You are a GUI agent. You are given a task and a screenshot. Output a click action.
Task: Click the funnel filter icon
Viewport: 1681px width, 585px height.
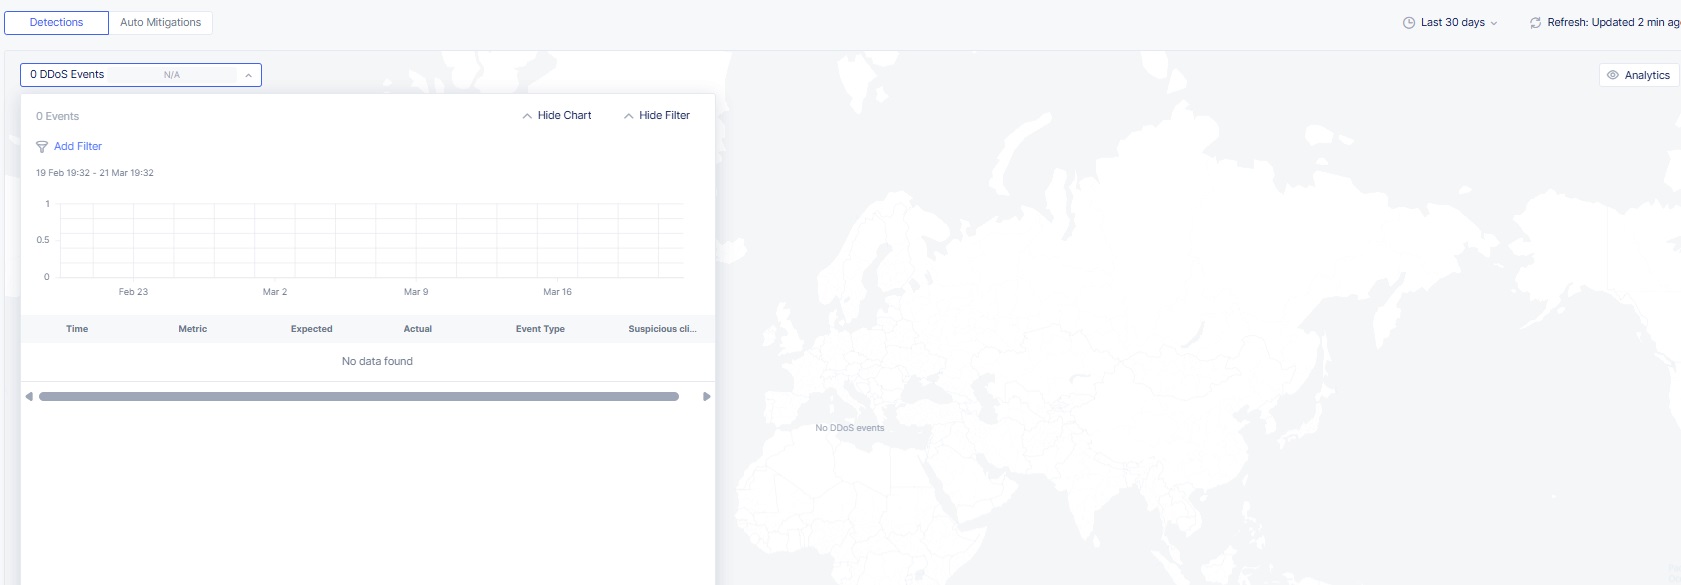tap(42, 147)
